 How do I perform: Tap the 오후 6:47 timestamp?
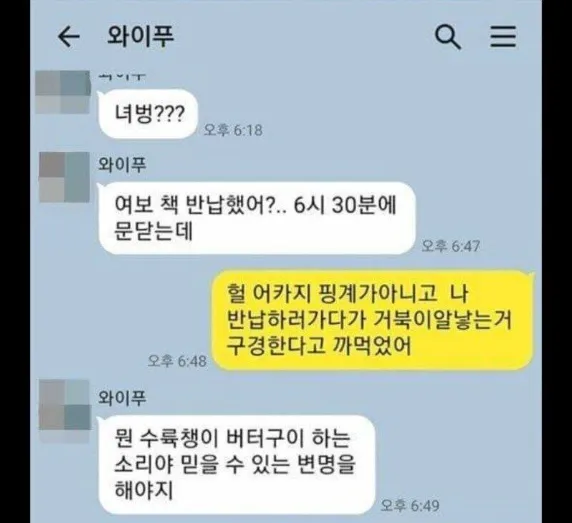(451, 246)
